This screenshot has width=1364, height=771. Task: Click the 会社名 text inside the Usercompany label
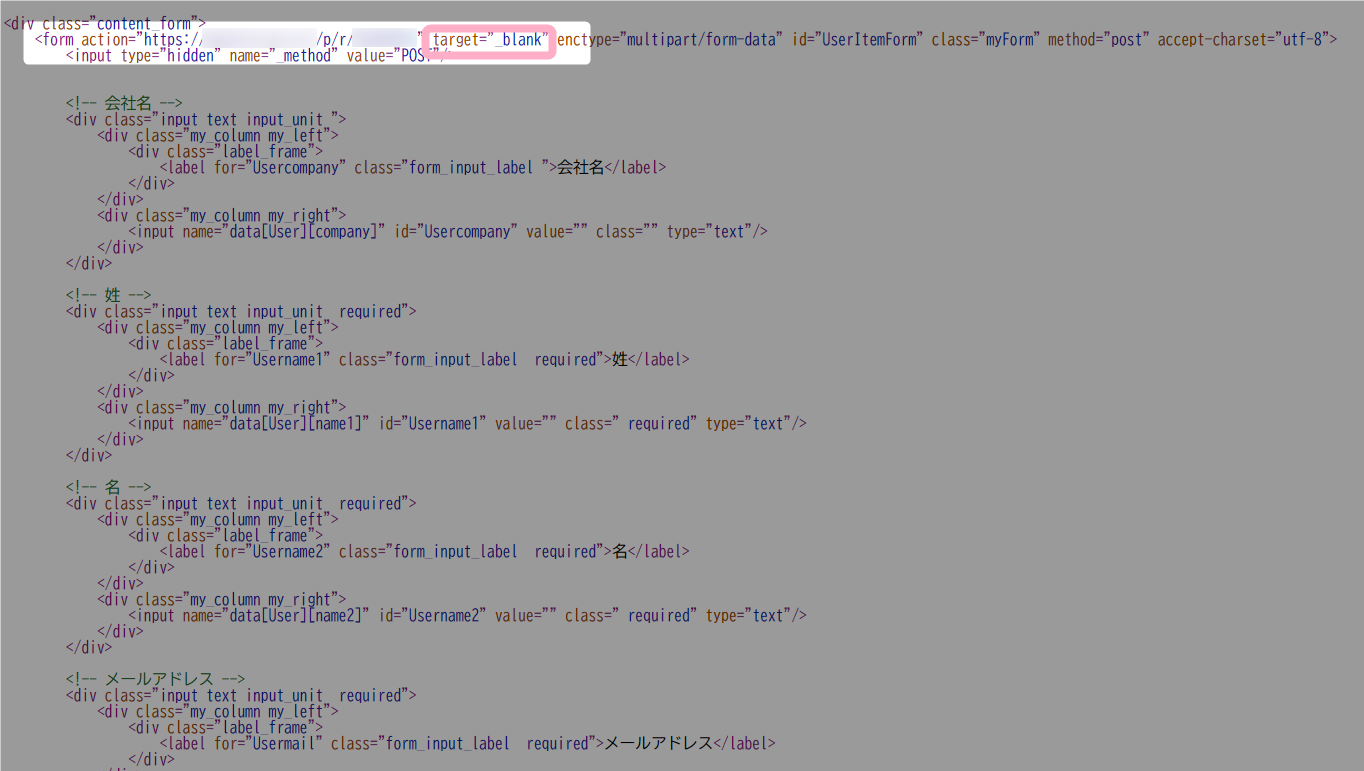pos(581,168)
